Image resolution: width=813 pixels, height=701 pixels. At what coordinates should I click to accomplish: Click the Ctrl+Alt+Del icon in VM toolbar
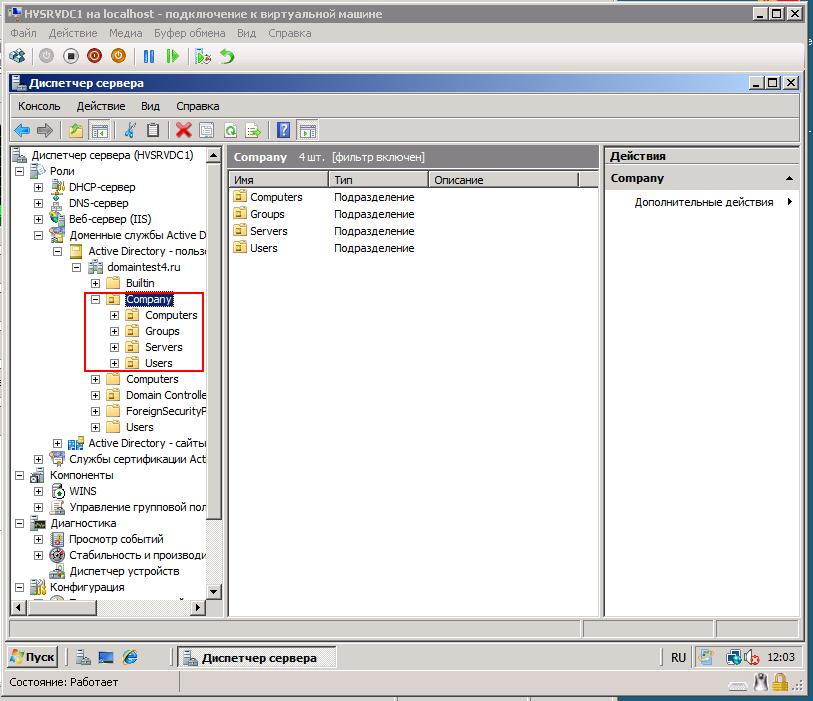click(x=17, y=56)
